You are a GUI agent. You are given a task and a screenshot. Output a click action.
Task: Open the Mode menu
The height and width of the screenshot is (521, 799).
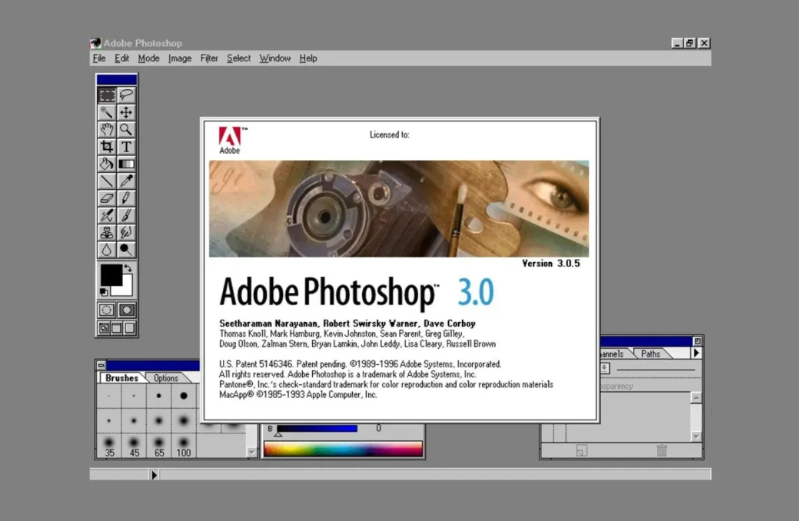click(x=148, y=58)
